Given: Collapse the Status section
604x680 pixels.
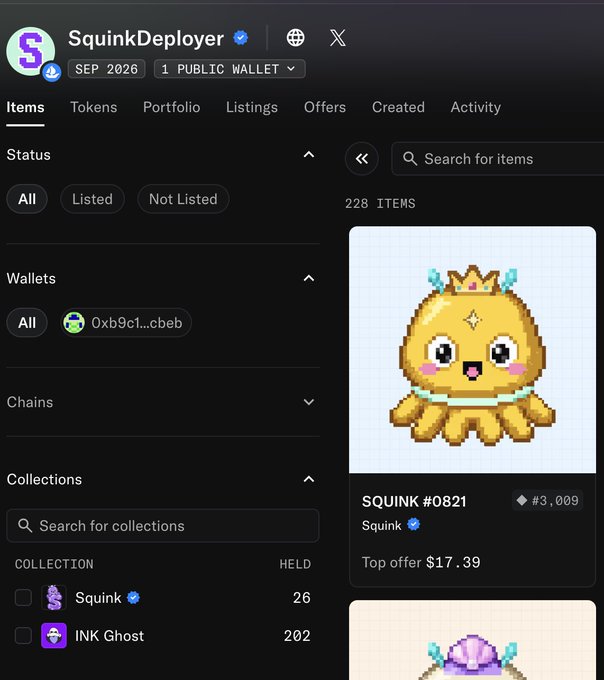Looking at the screenshot, I should click(309, 155).
